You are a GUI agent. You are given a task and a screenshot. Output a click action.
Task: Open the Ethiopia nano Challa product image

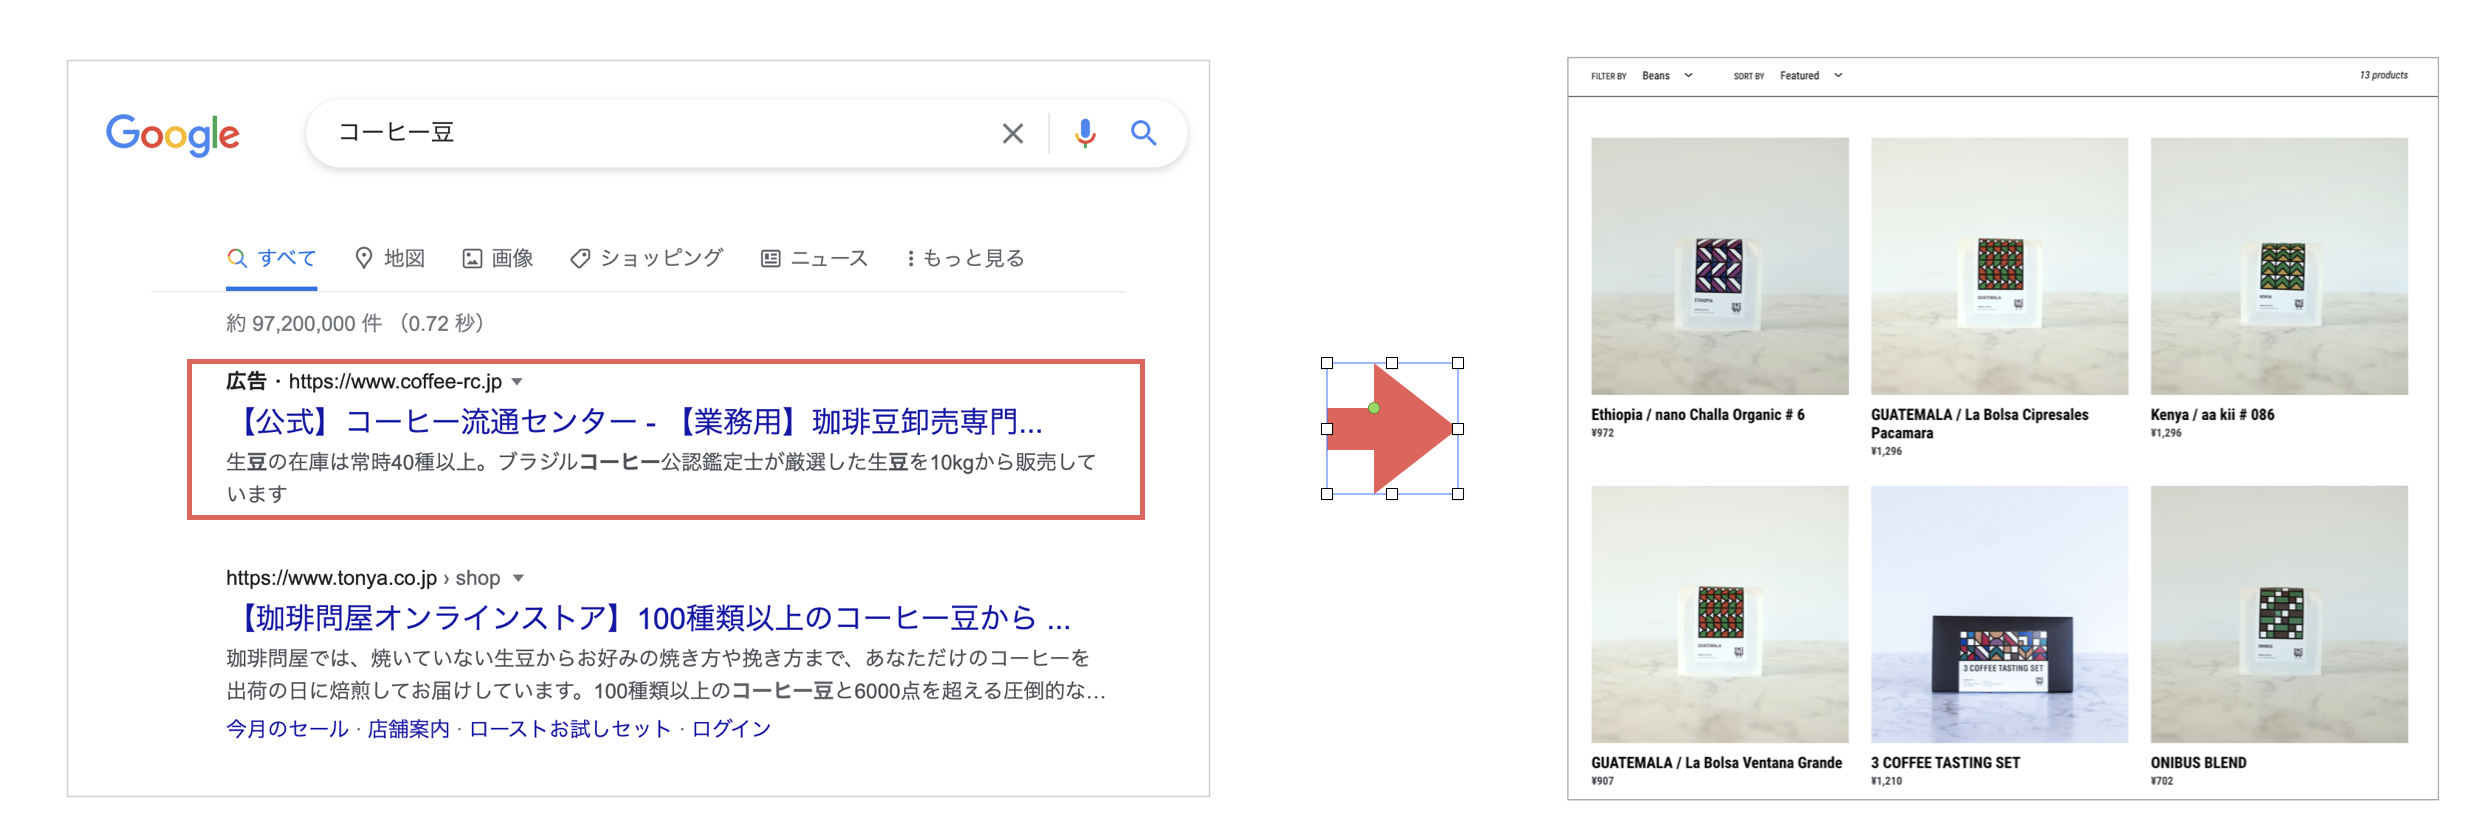pyautogui.click(x=1720, y=266)
